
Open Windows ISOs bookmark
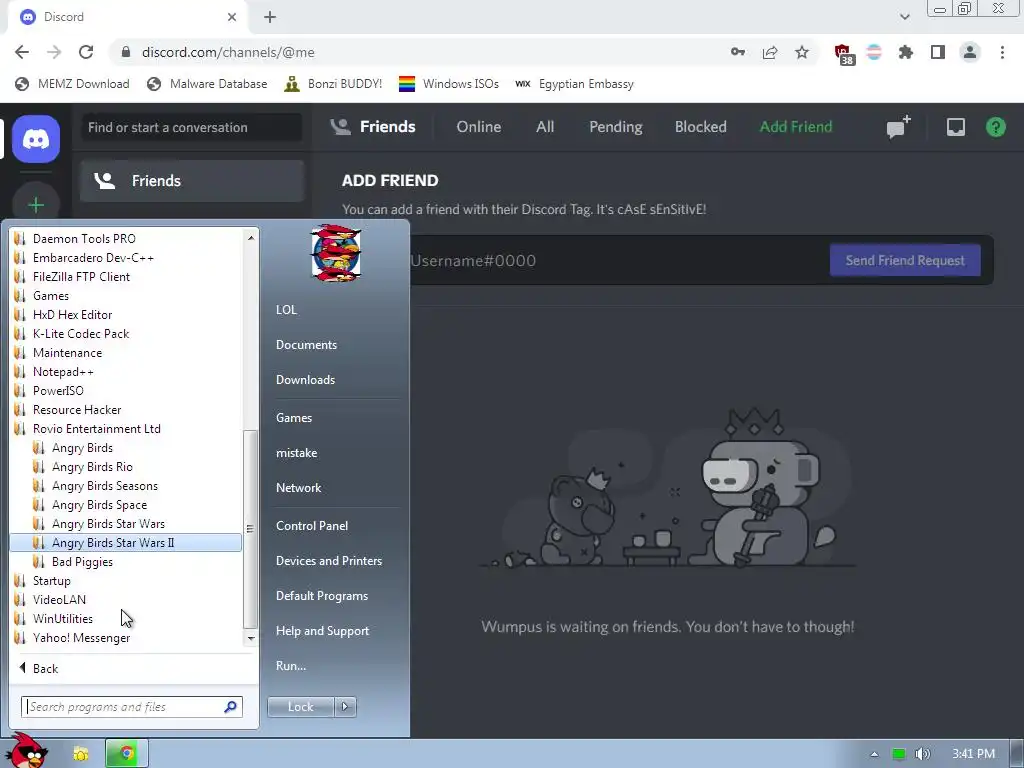tap(449, 84)
